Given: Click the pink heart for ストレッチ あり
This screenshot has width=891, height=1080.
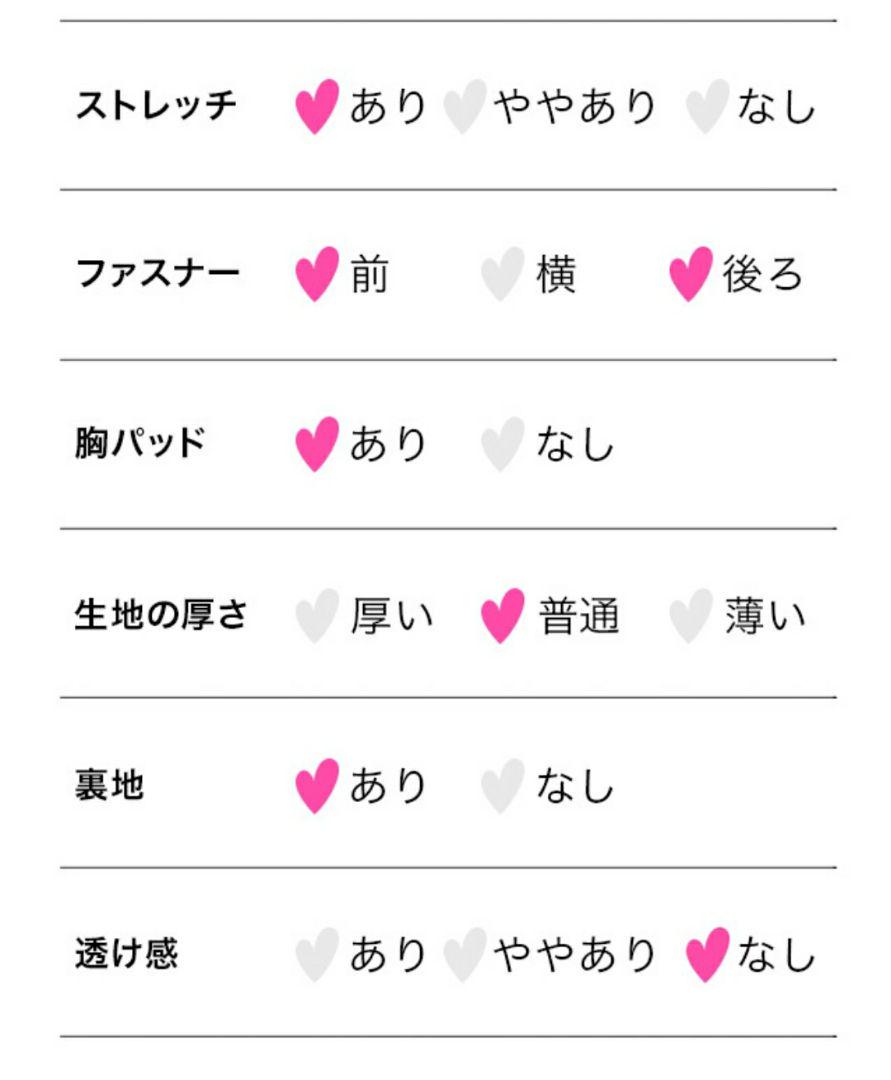Looking at the screenshot, I should (317, 106).
